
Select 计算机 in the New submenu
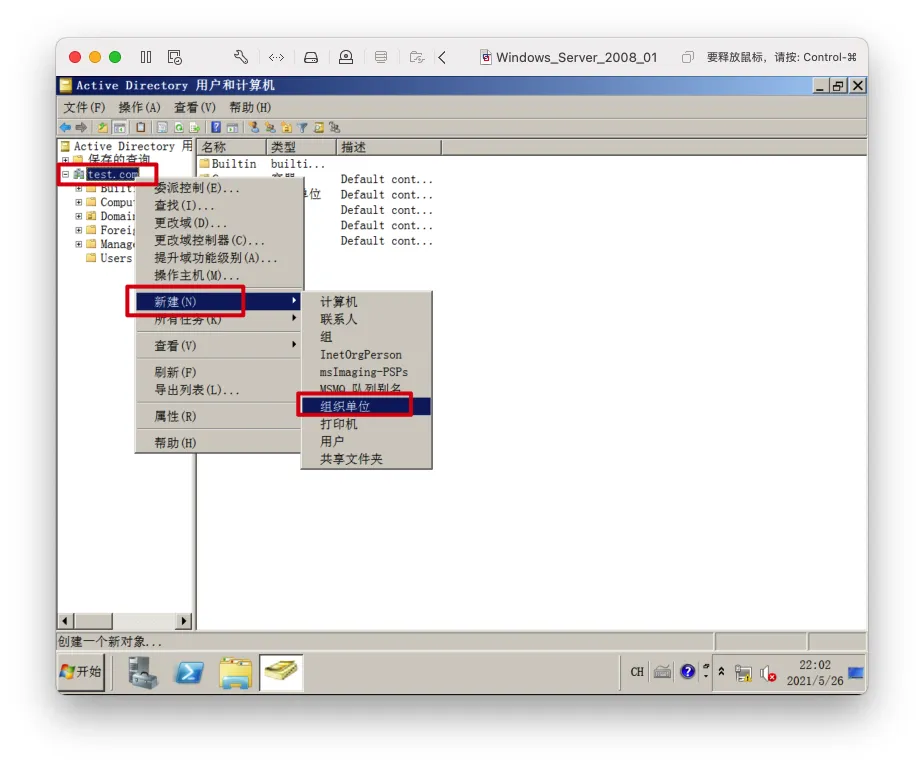[x=367, y=302]
